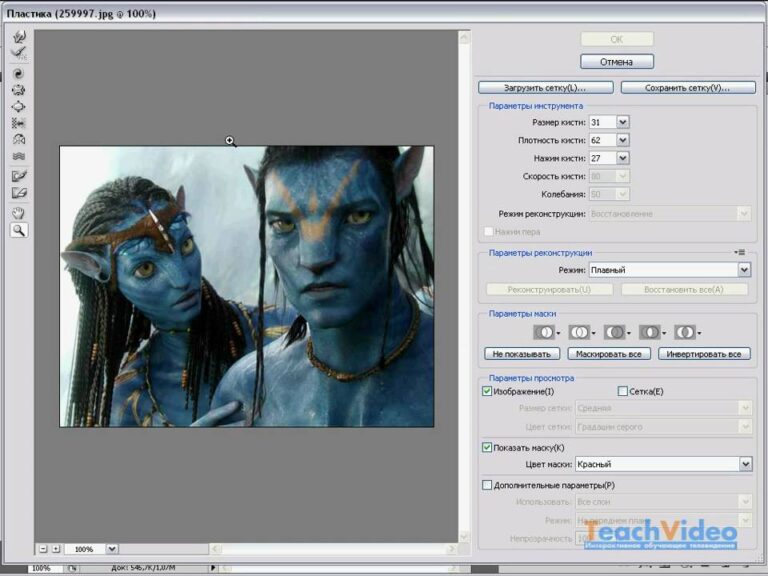Viewport: 768px width, 576px height.
Task: Select the Reconstruct tool
Action: [x=19, y=52]
